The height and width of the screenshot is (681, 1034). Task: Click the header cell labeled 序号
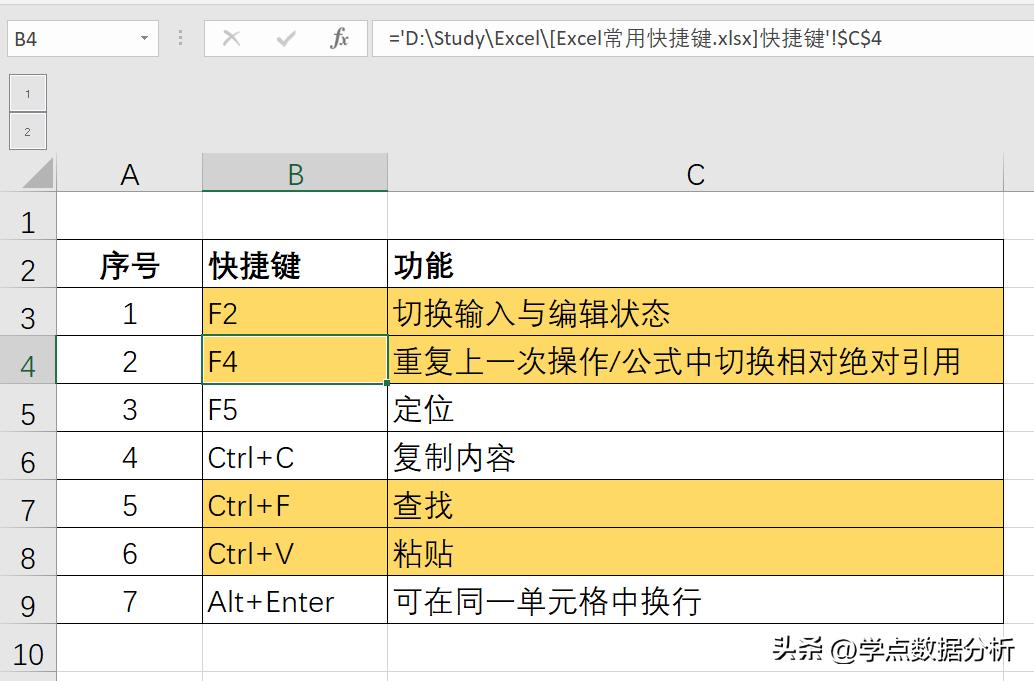(x=129, y=264)
